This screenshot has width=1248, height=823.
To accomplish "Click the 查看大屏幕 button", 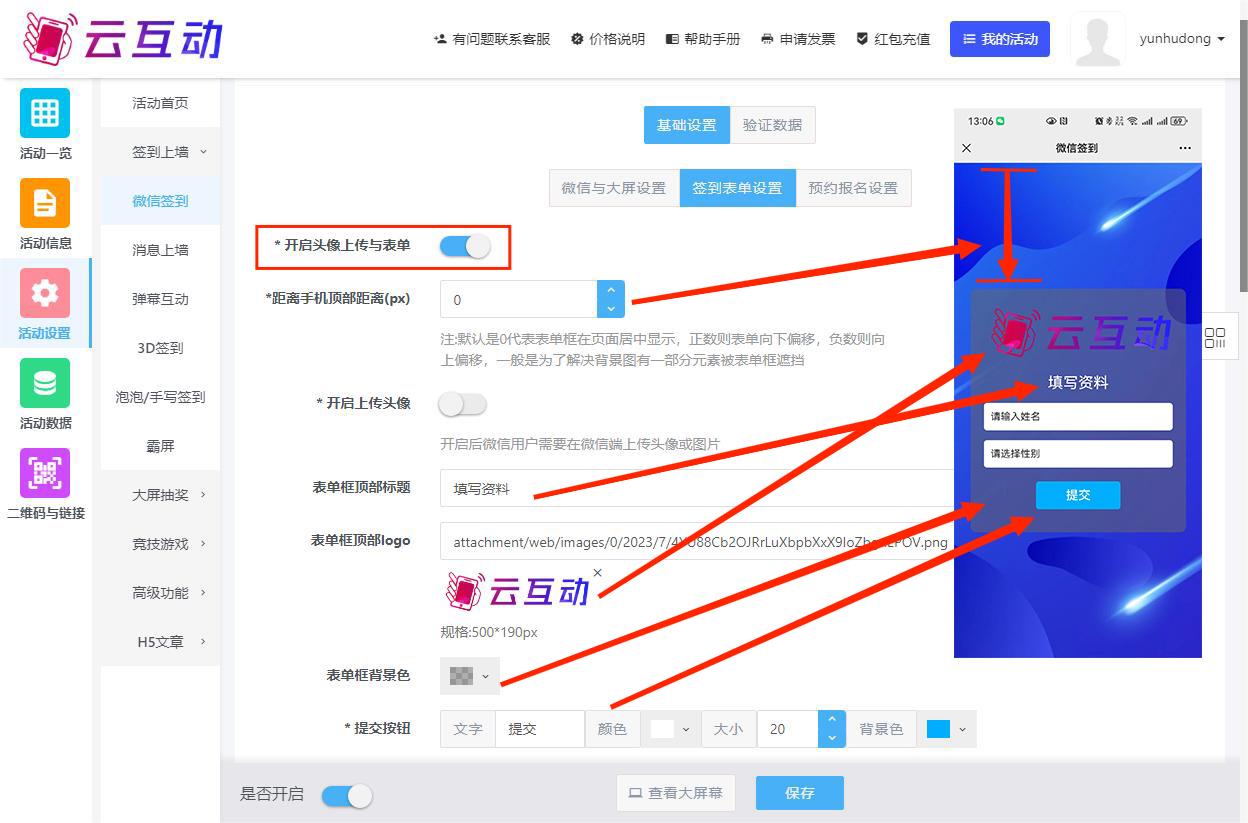I will click(676, 793).
